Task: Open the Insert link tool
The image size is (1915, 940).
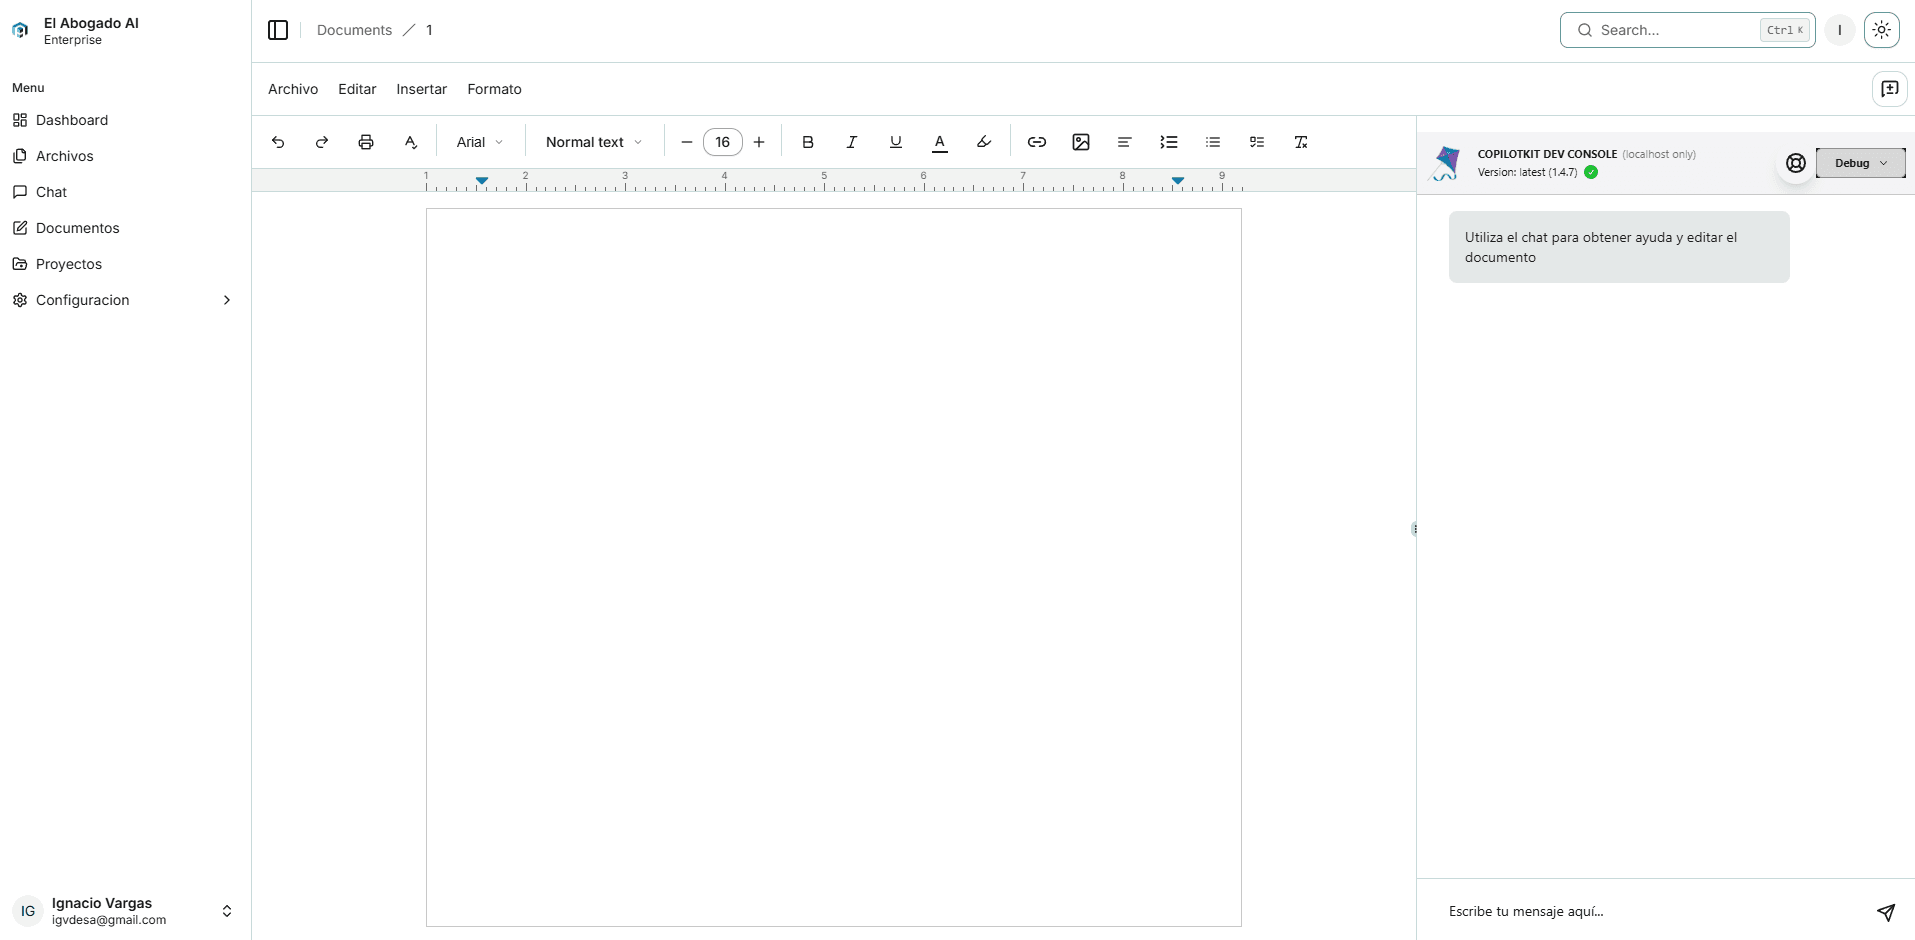Action: coord(1037,142)
